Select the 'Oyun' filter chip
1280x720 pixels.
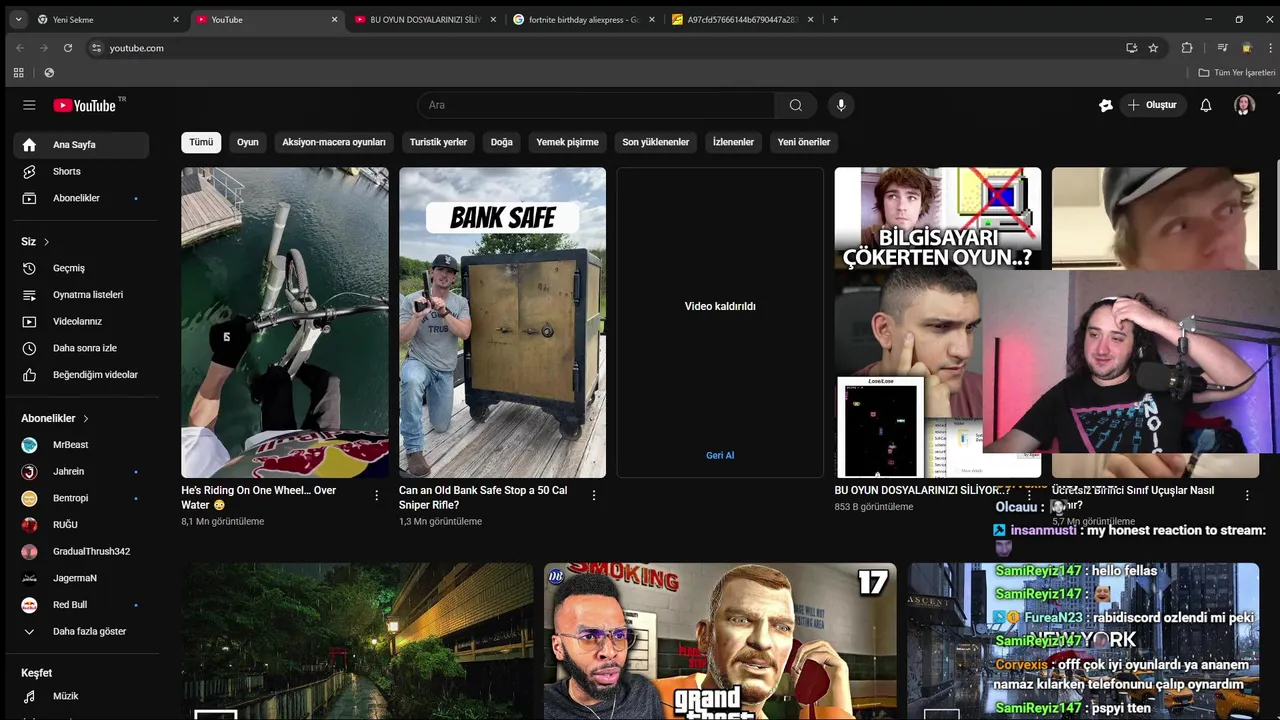coord(248,142)
